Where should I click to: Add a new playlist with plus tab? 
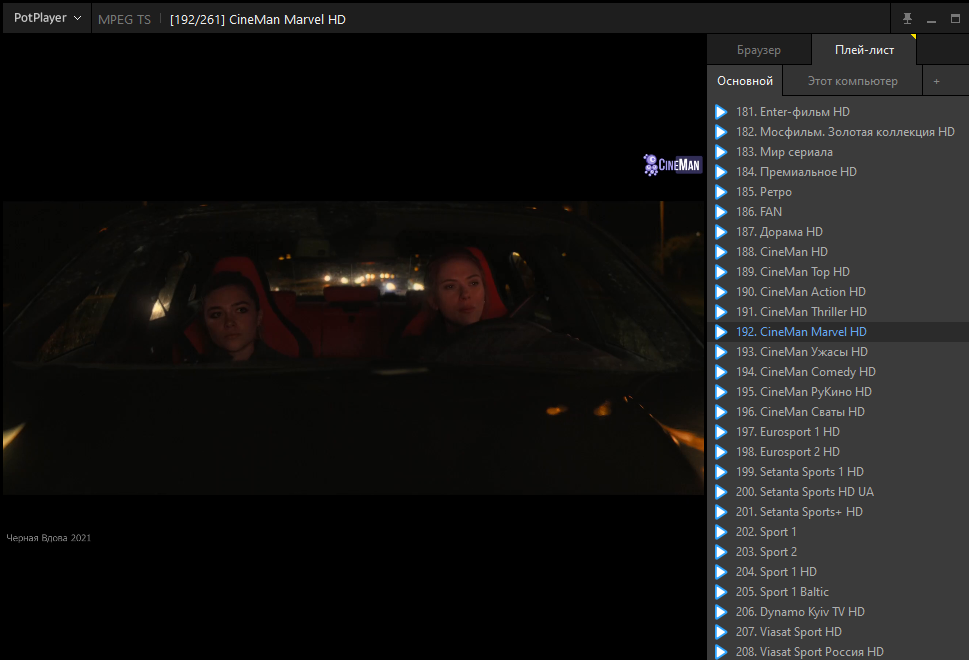point(936,81)
